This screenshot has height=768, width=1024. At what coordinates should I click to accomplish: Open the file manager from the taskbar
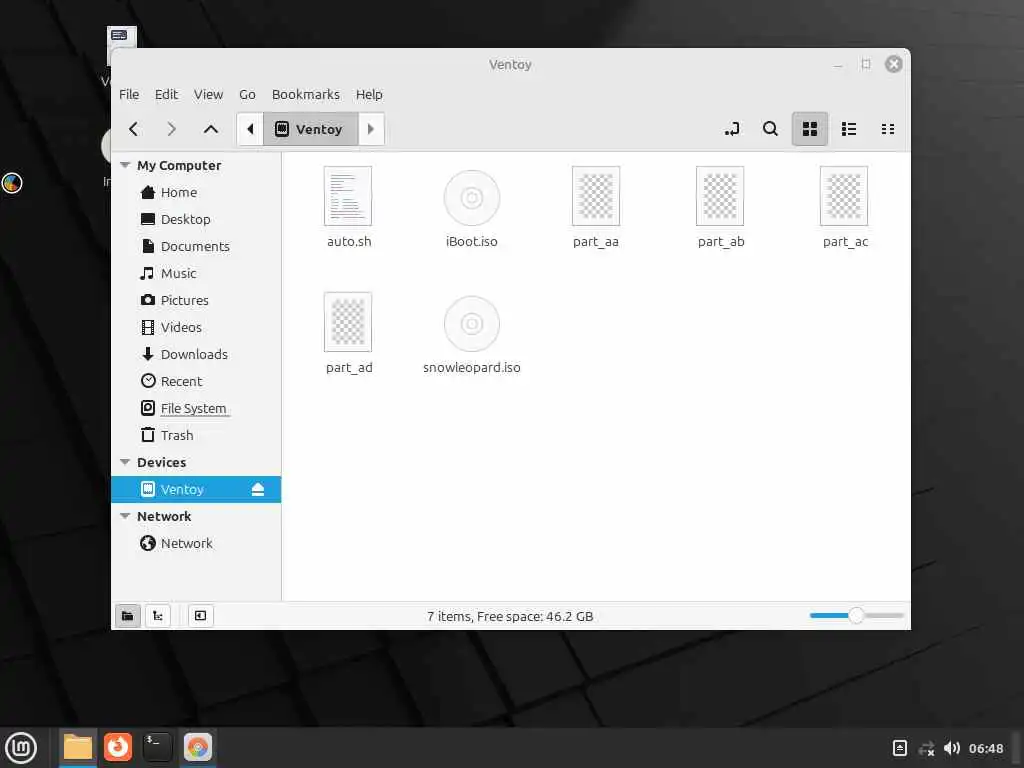coord(78,747)
